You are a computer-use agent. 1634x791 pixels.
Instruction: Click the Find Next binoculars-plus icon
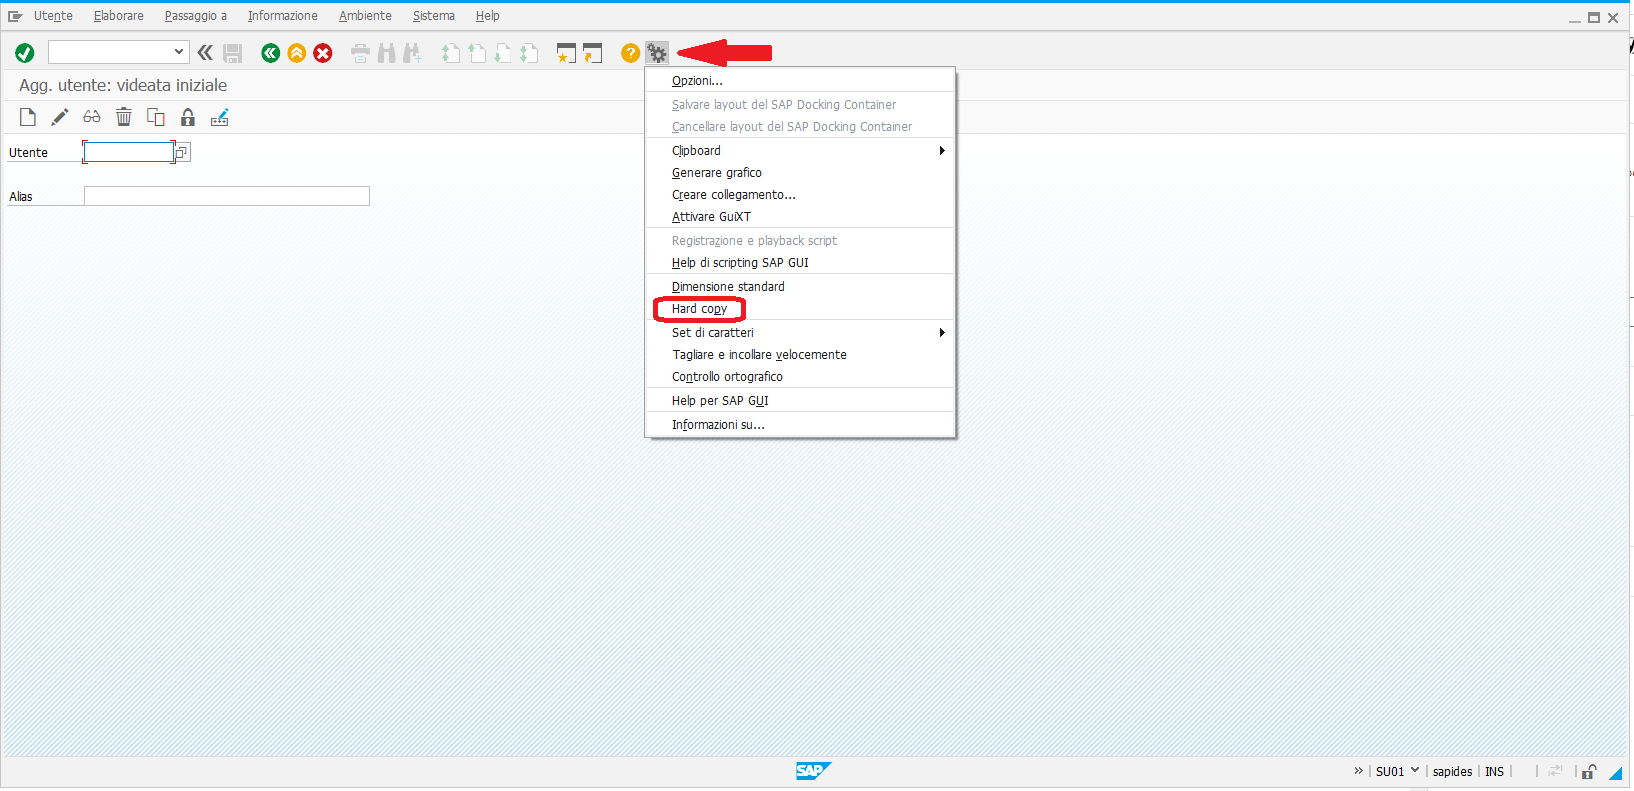point(412,53)
